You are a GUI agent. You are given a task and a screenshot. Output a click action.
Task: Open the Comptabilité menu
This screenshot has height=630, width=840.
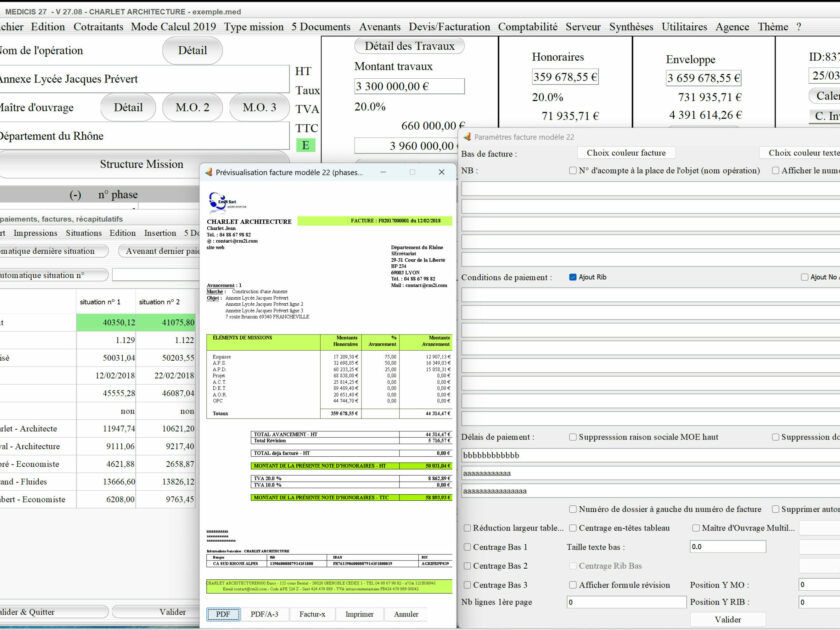(528, 27)
